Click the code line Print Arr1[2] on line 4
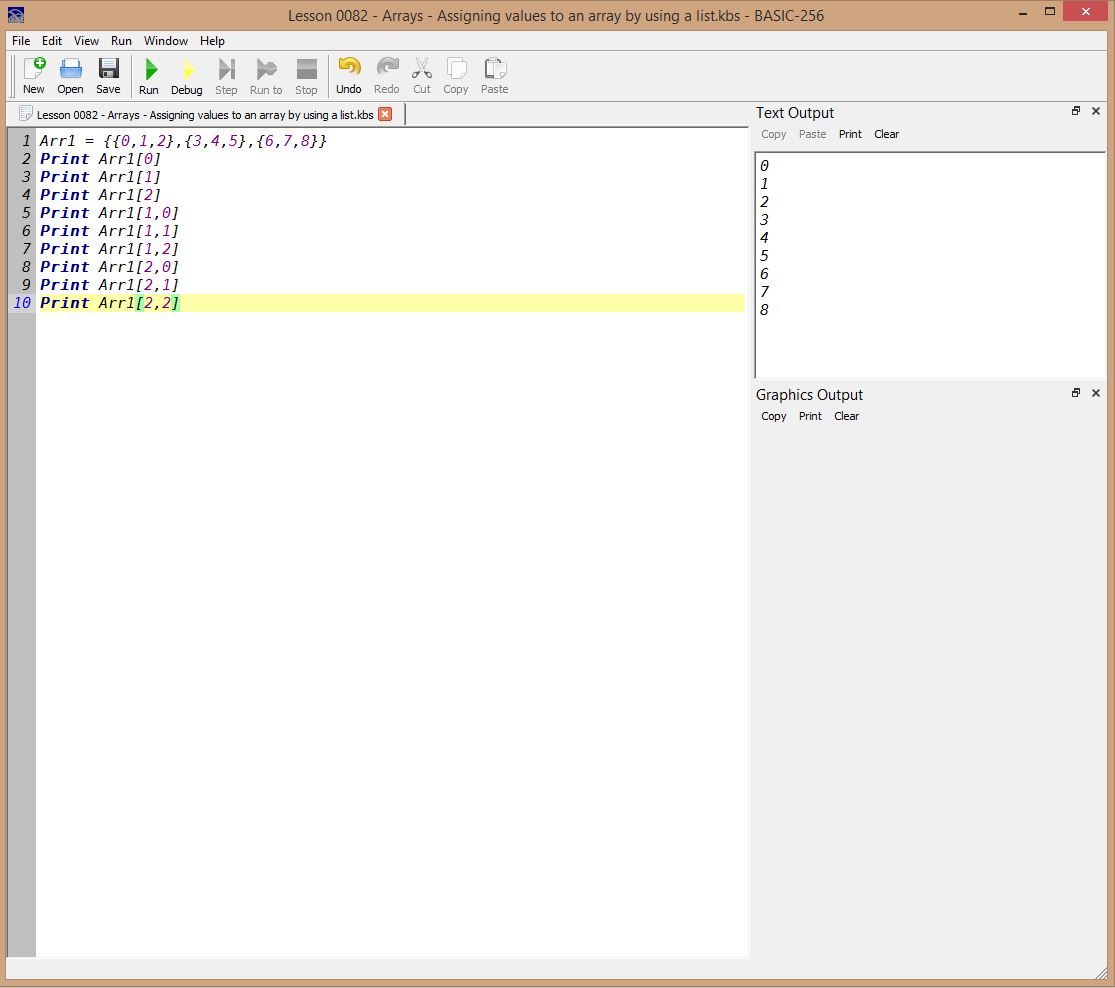The height and width of the screenshot is (988, 1115). coord(100,195)
